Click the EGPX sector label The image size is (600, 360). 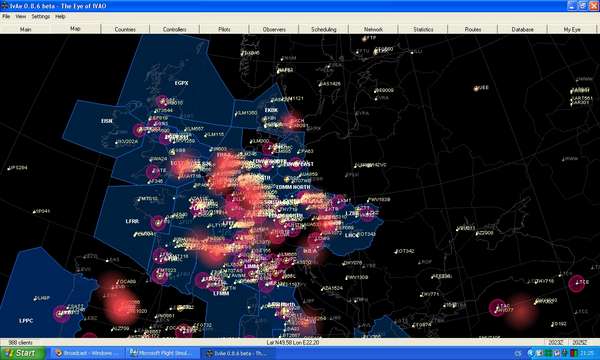click(181, 83)
